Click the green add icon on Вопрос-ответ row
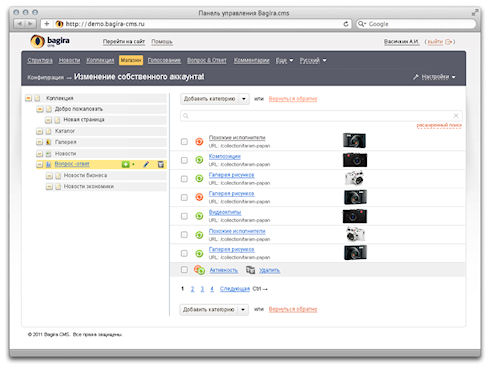The image size is (490, 370). (125, 164)
